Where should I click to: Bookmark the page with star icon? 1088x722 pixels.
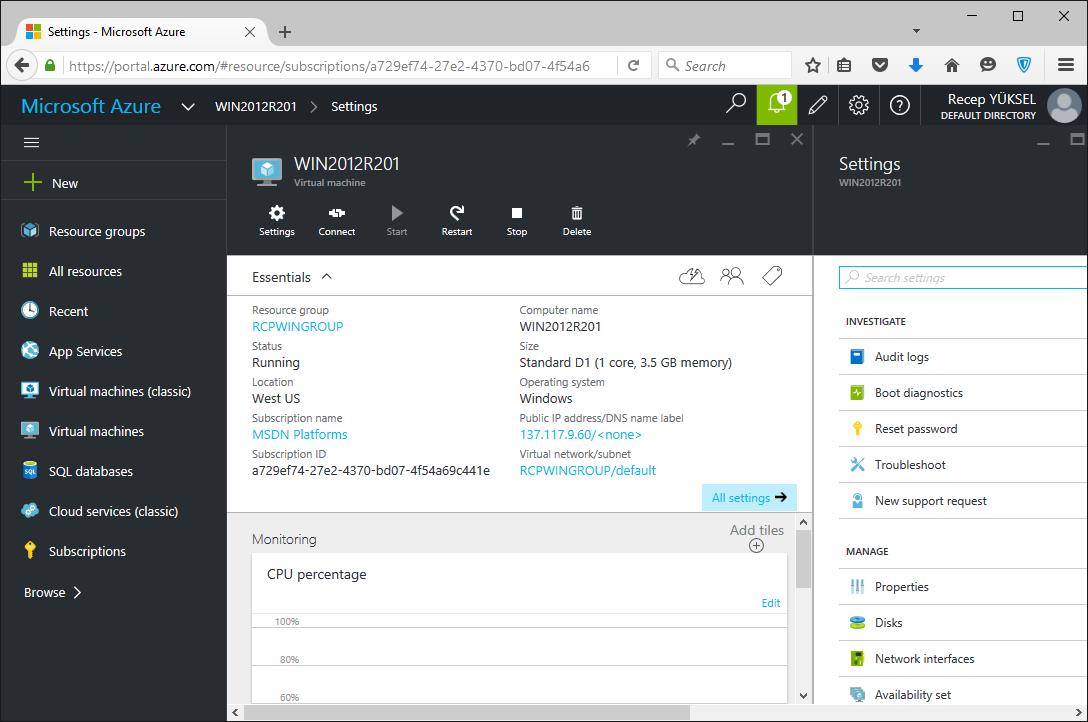813,66
